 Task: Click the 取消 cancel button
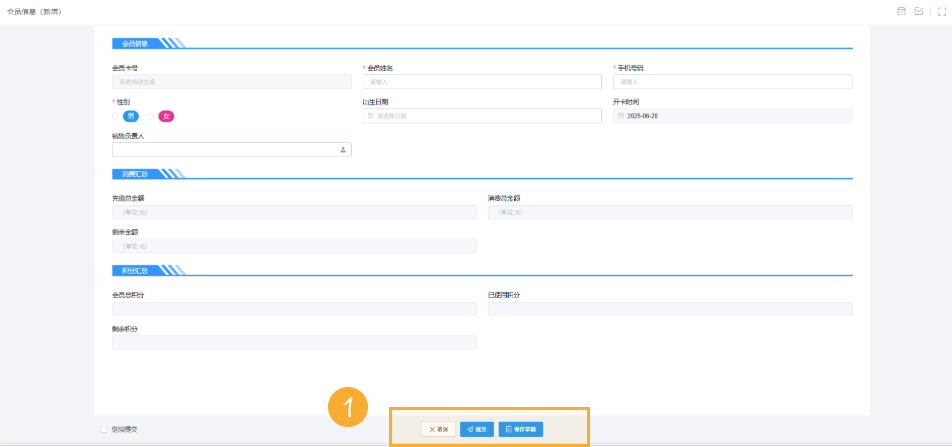pyautogui.click(x=438, y=429)
